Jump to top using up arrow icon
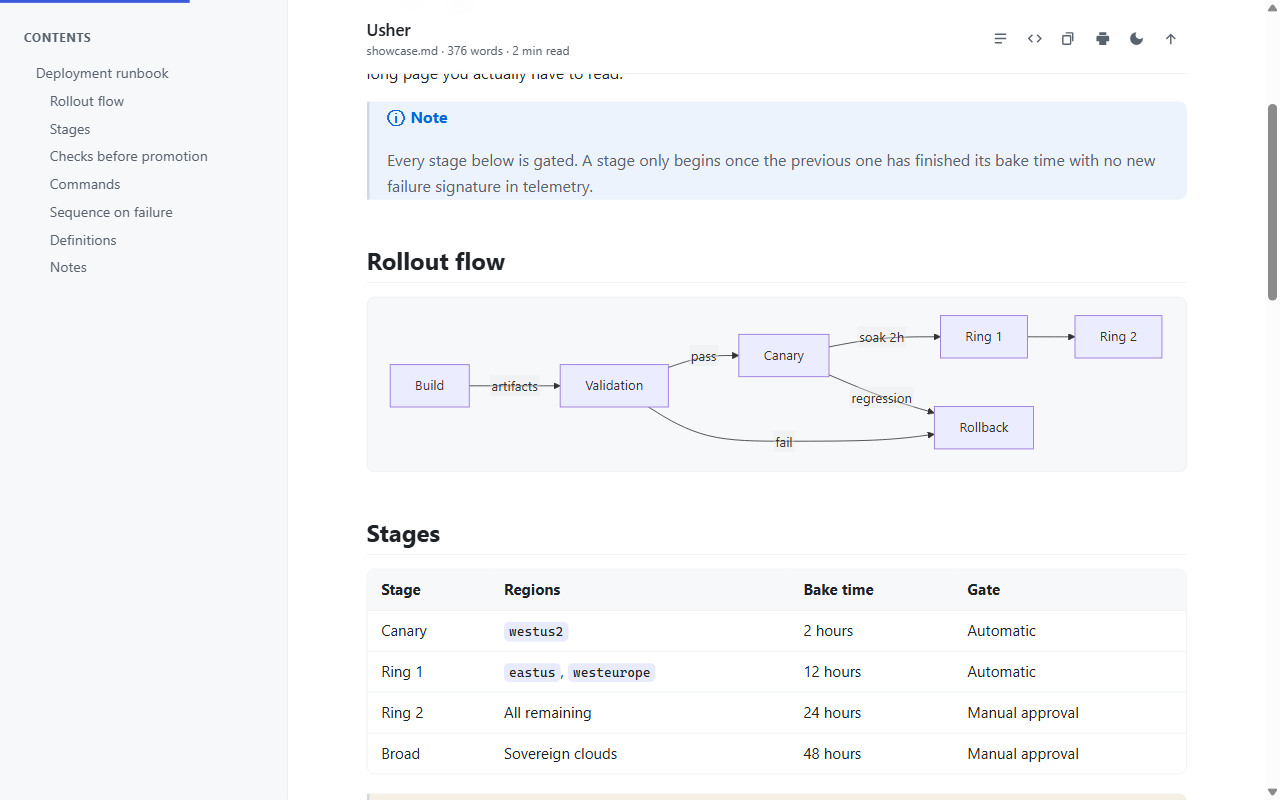Screen dimensions: 1280x800 1170,39
